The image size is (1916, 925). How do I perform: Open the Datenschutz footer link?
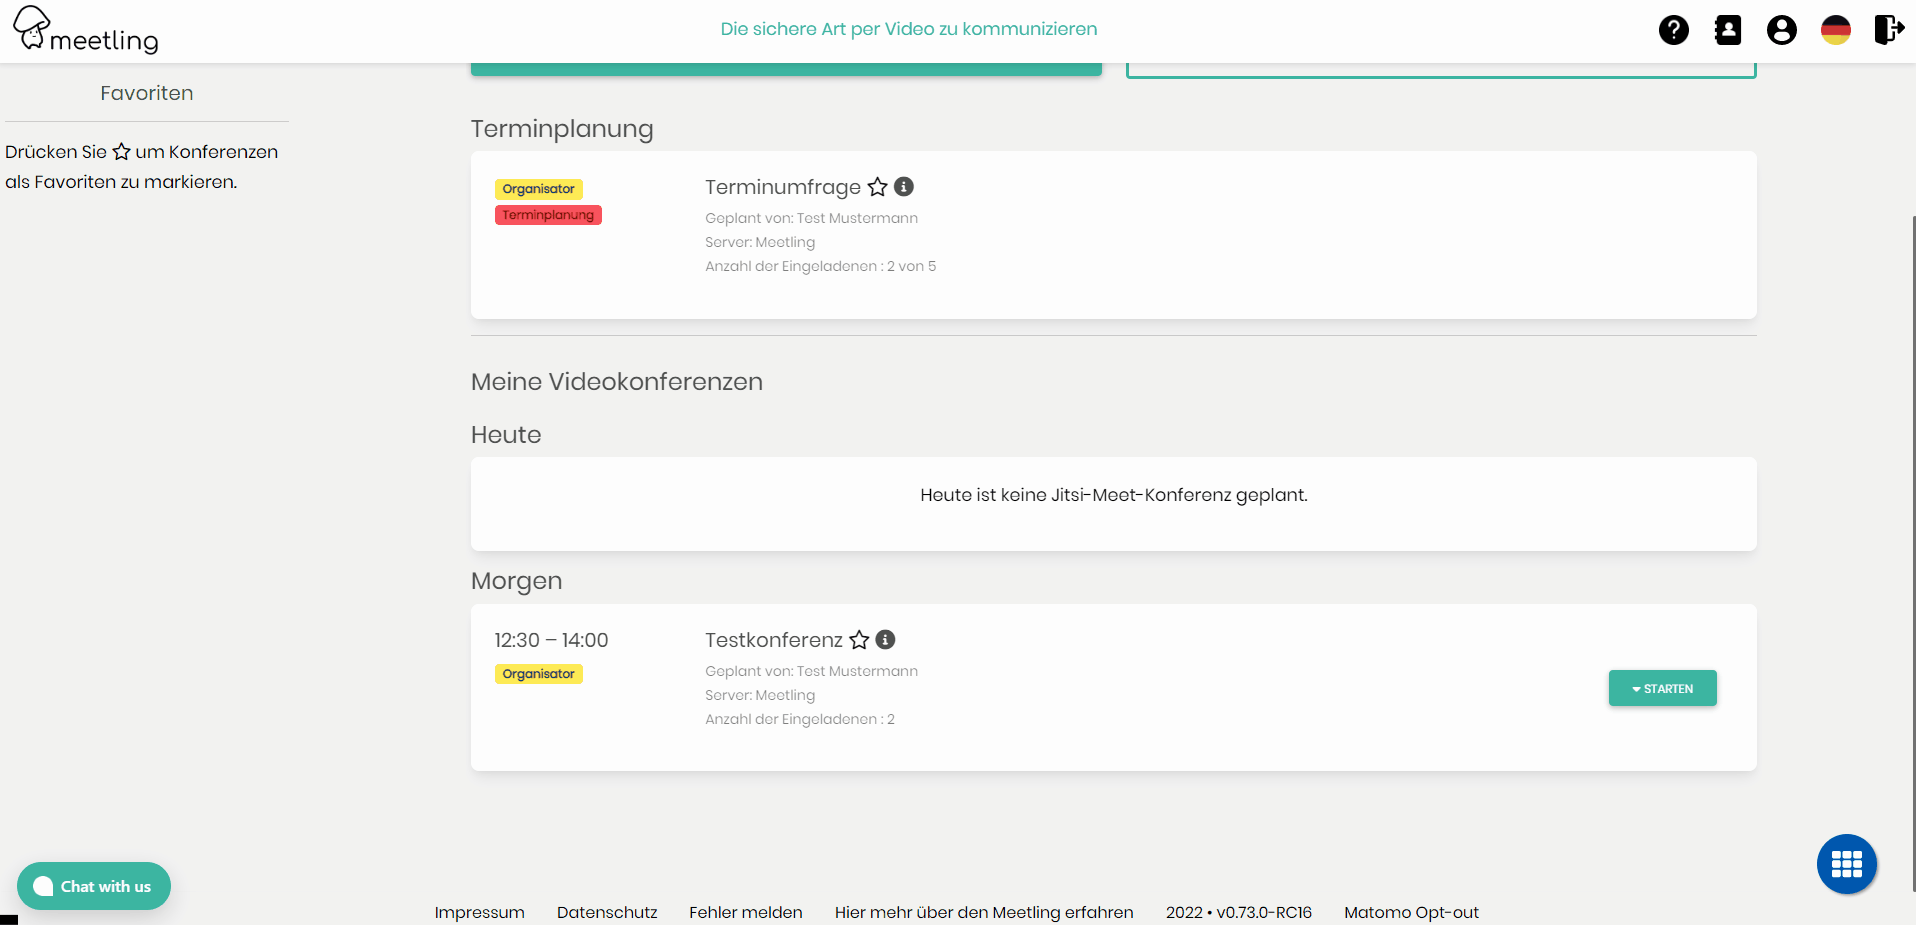(607, 912)
